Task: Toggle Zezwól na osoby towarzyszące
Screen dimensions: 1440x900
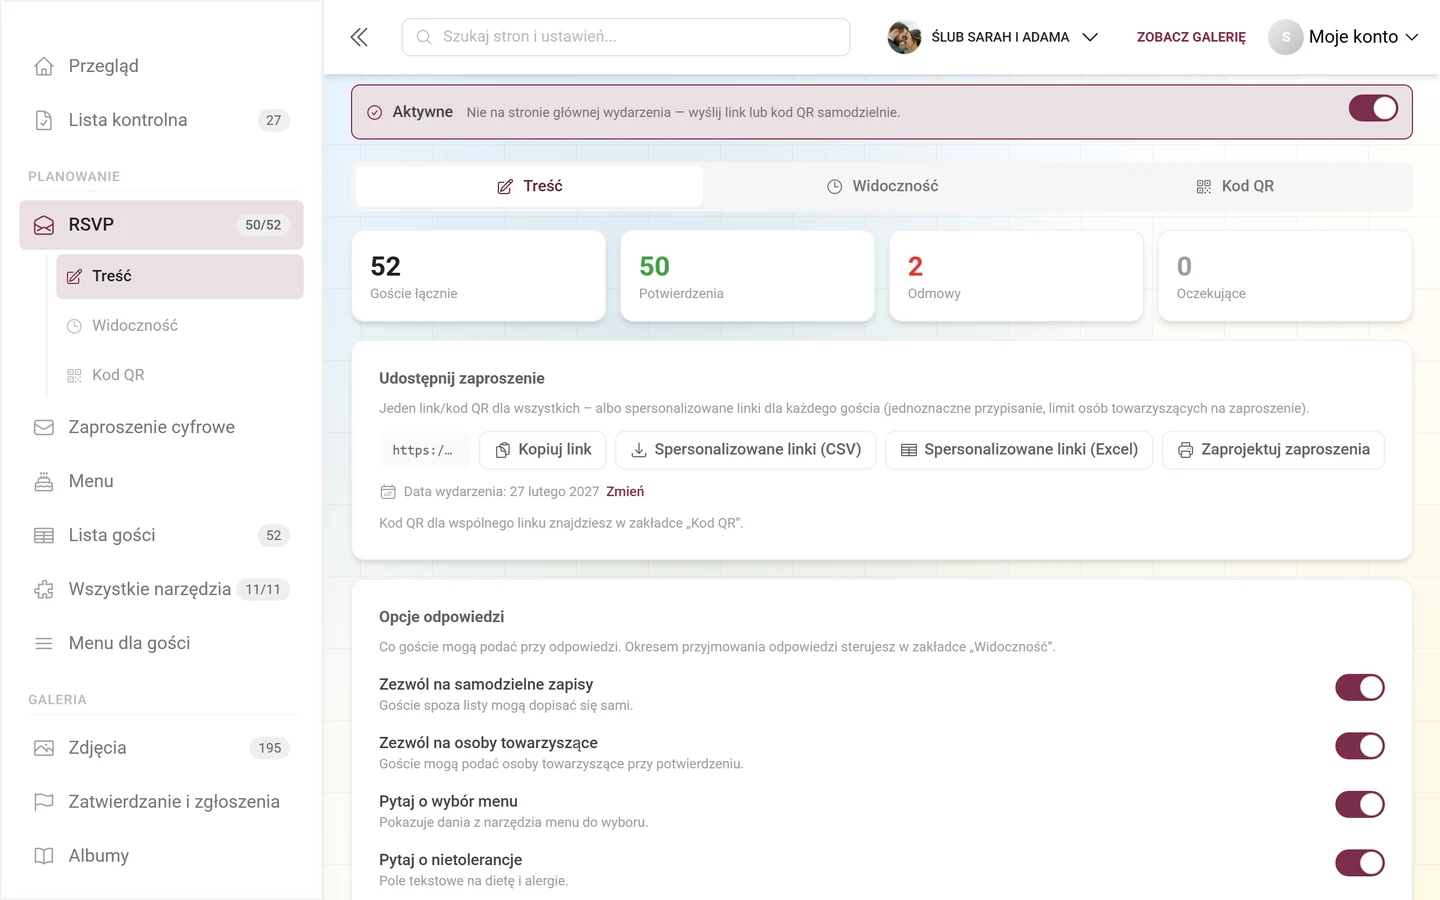Action: coord(1360,746)
